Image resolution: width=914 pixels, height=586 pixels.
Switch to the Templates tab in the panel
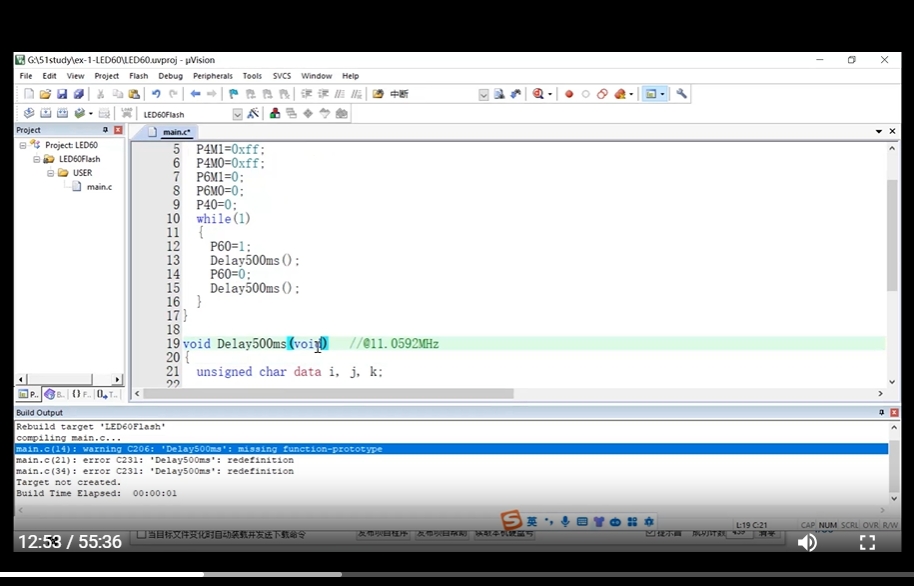[107, 395]
